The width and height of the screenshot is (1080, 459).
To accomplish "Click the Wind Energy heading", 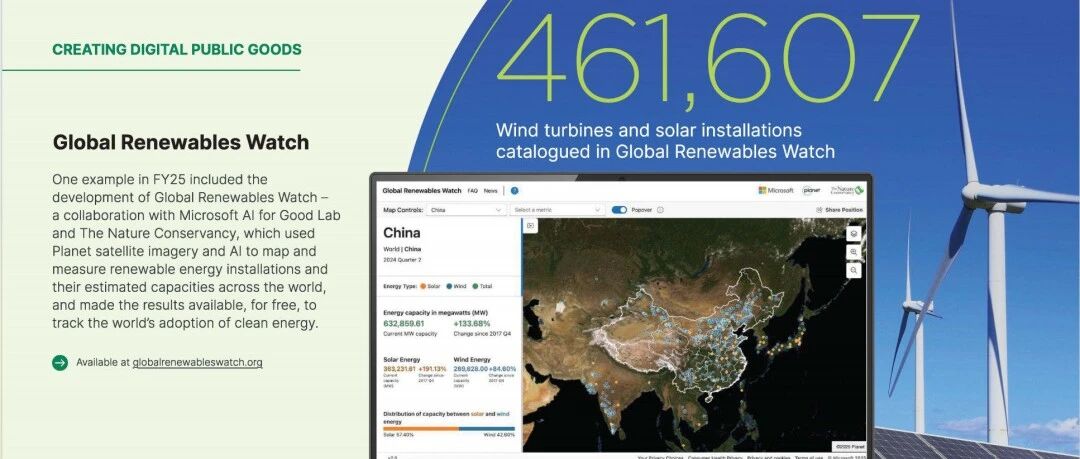I will point(472,360).
